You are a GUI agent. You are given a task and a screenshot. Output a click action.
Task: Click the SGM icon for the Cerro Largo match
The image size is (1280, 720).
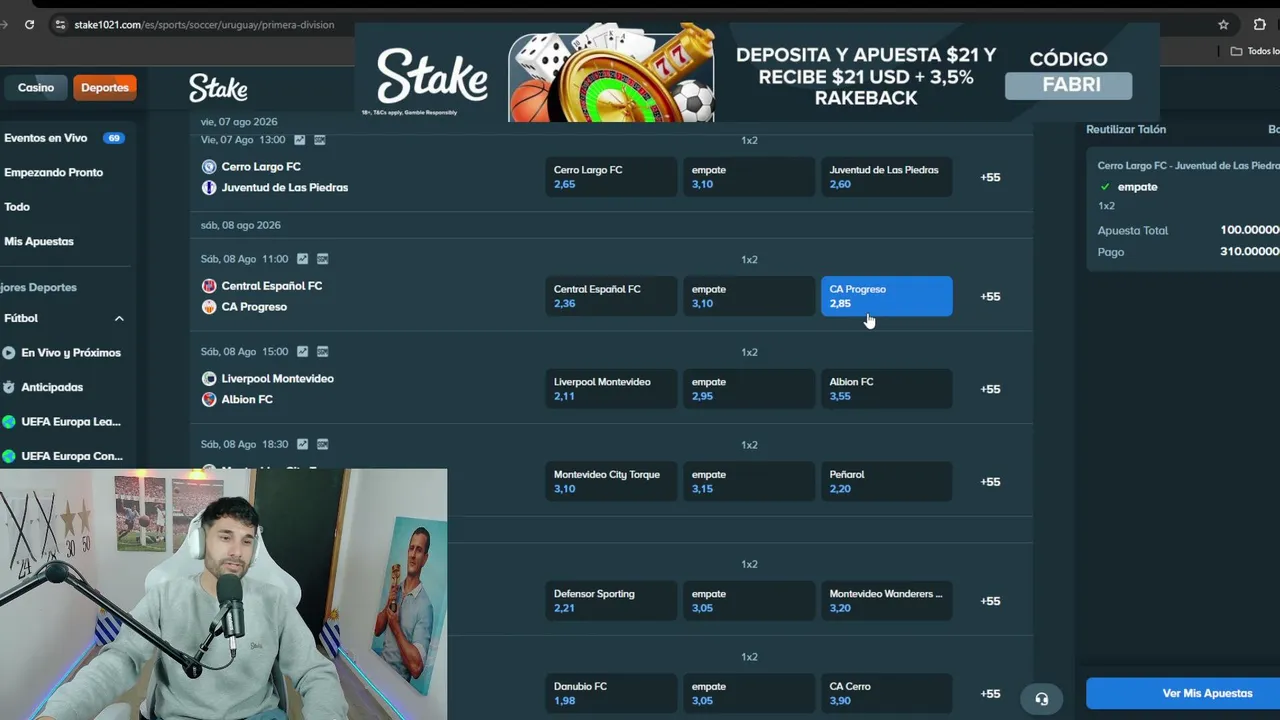tap(320, 140)
